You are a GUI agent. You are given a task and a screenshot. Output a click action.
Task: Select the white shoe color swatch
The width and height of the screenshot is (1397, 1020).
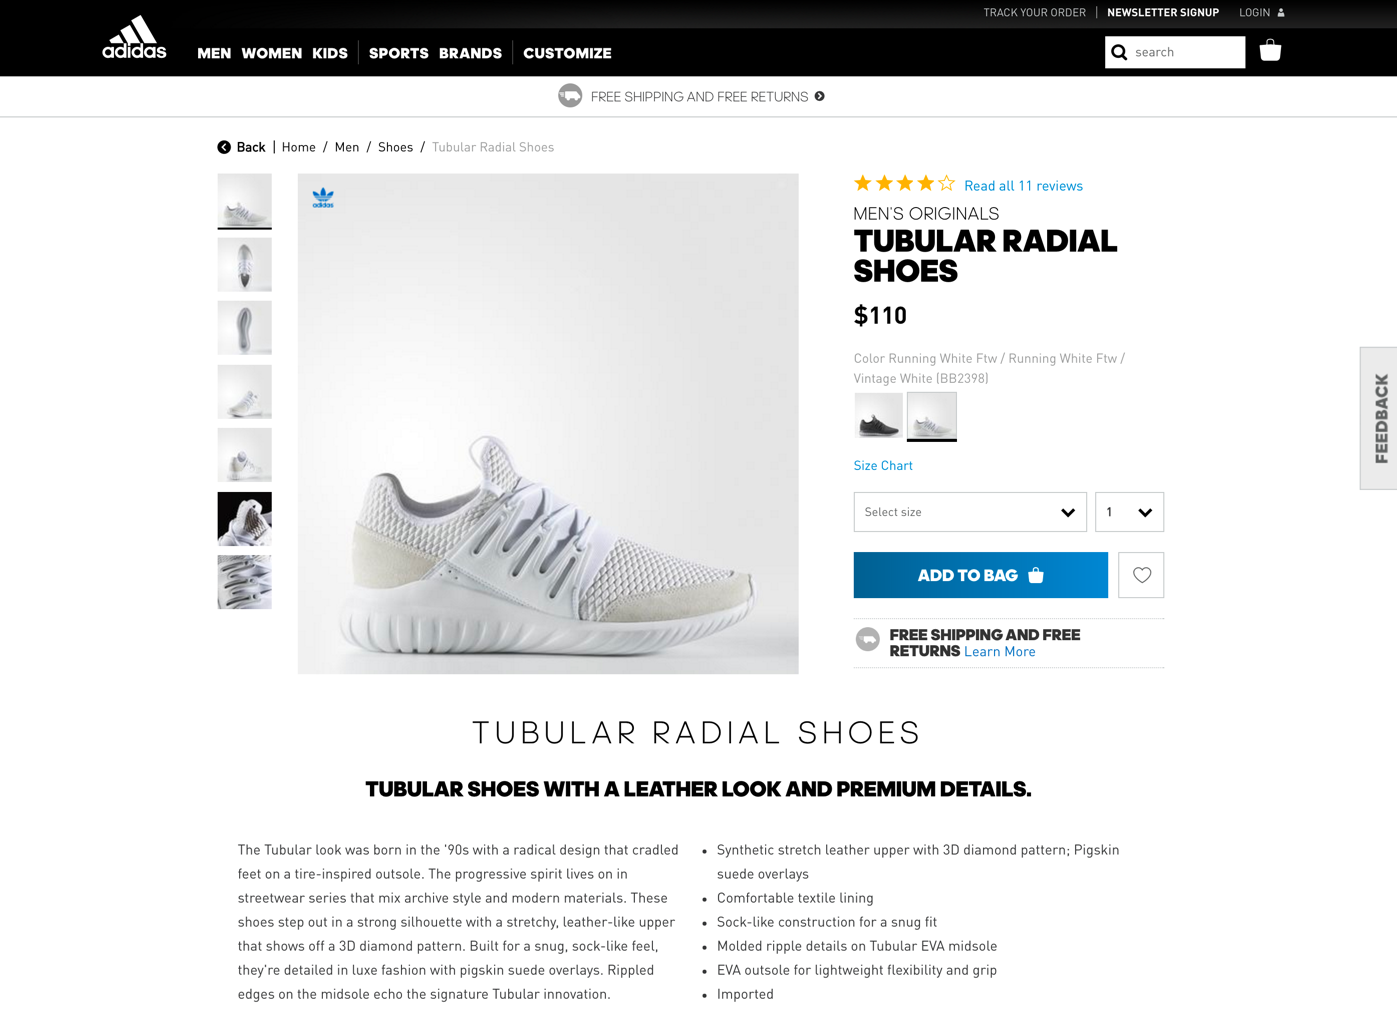932,416
